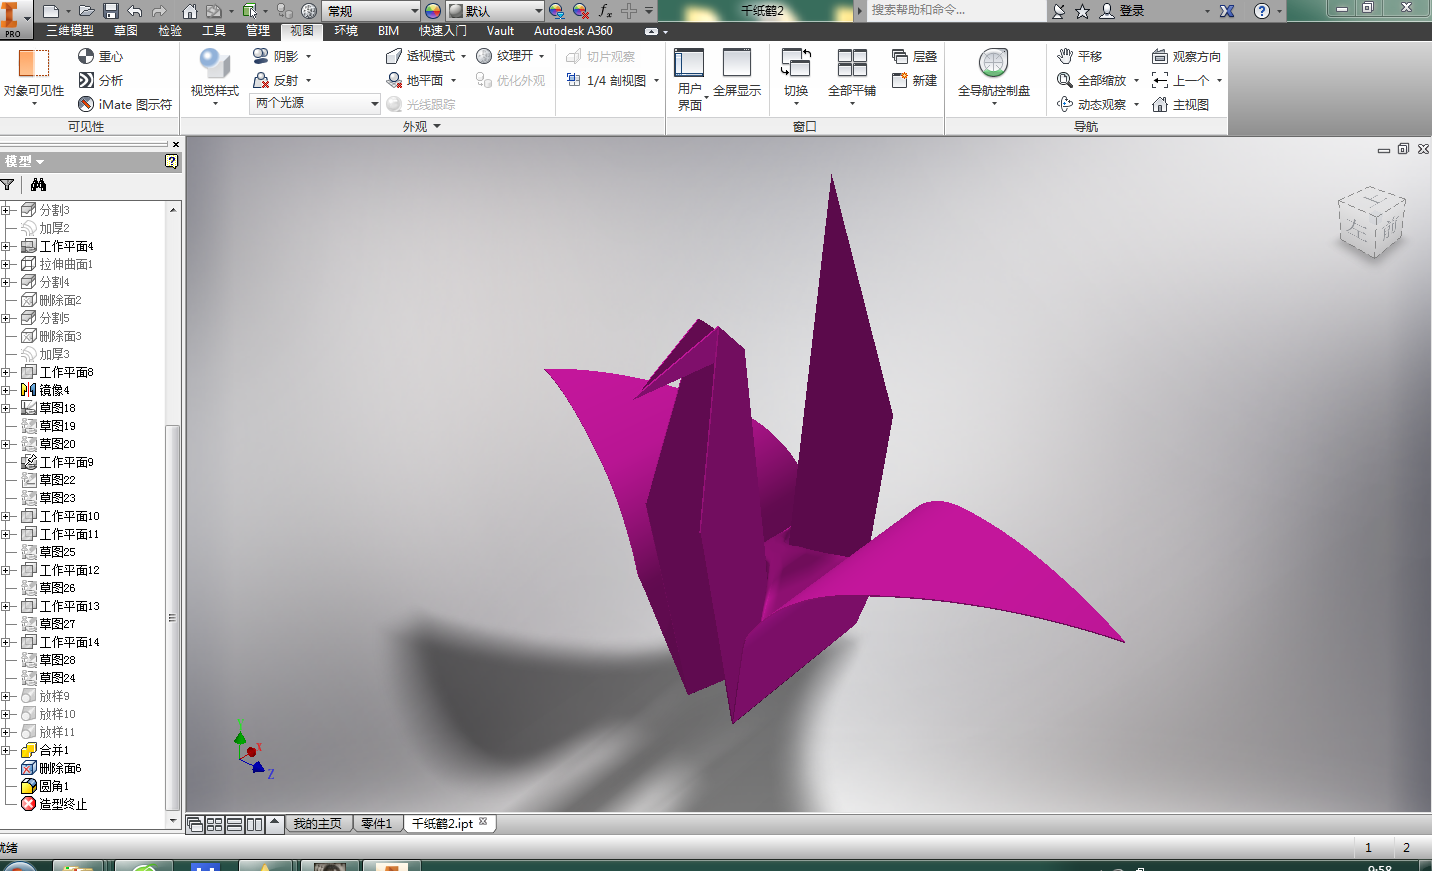Expand 合并1 tree node
The height and width of the screenshot is (871, 1432).
[x=6, y=750]
